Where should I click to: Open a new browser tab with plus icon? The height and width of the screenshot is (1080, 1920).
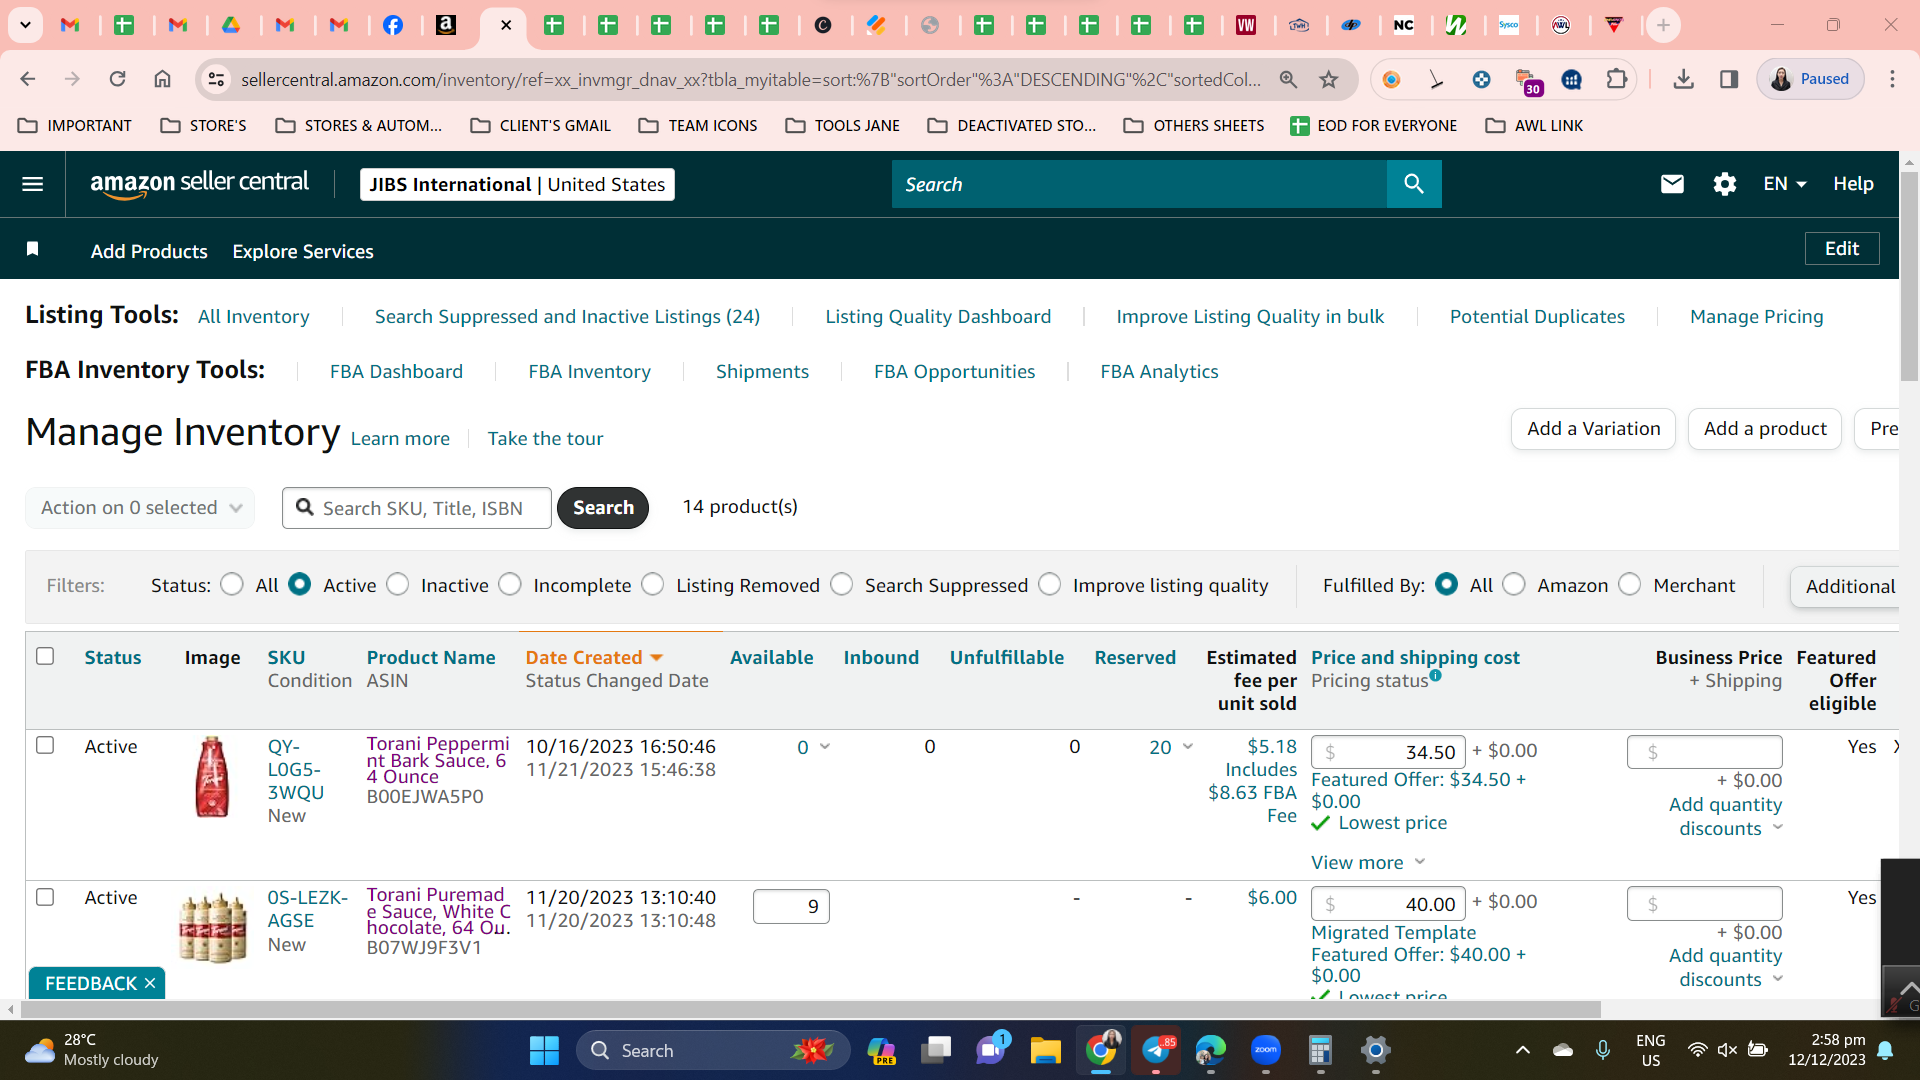coord(1663,25)
